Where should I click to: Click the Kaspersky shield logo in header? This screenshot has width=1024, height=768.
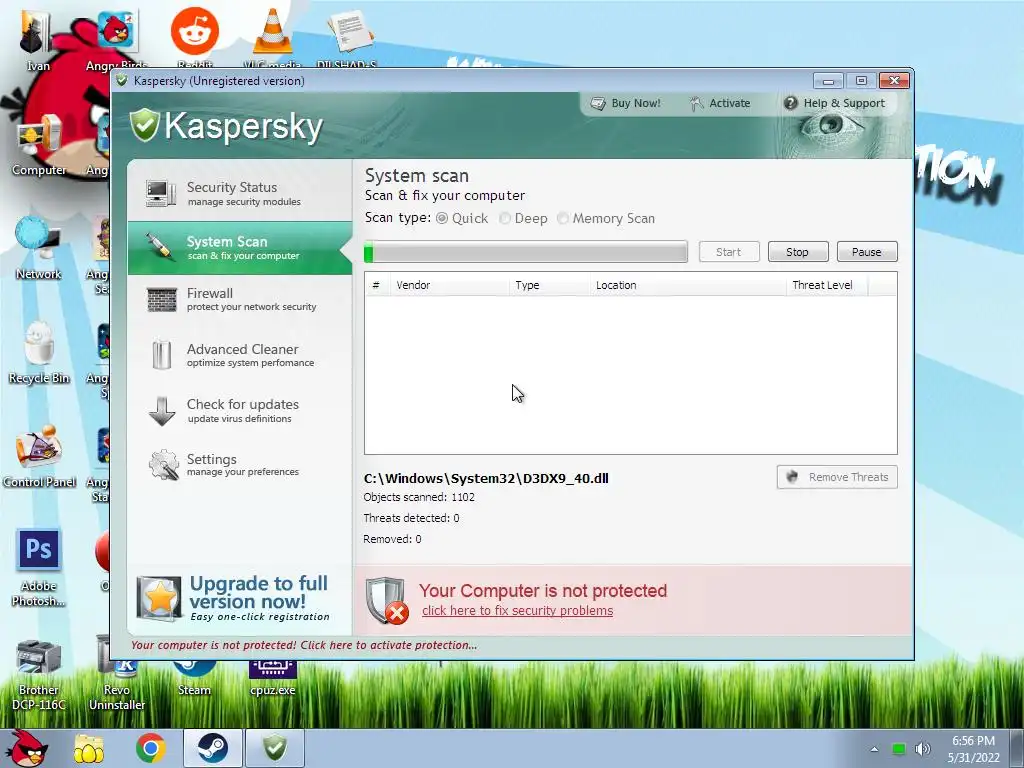click(144, 125)
